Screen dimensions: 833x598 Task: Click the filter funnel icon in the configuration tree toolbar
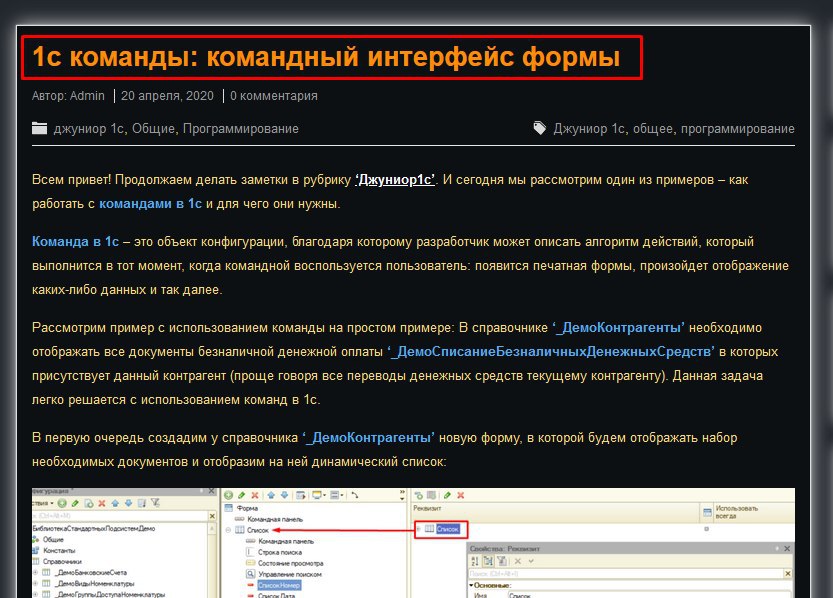[x=155, y=502]
